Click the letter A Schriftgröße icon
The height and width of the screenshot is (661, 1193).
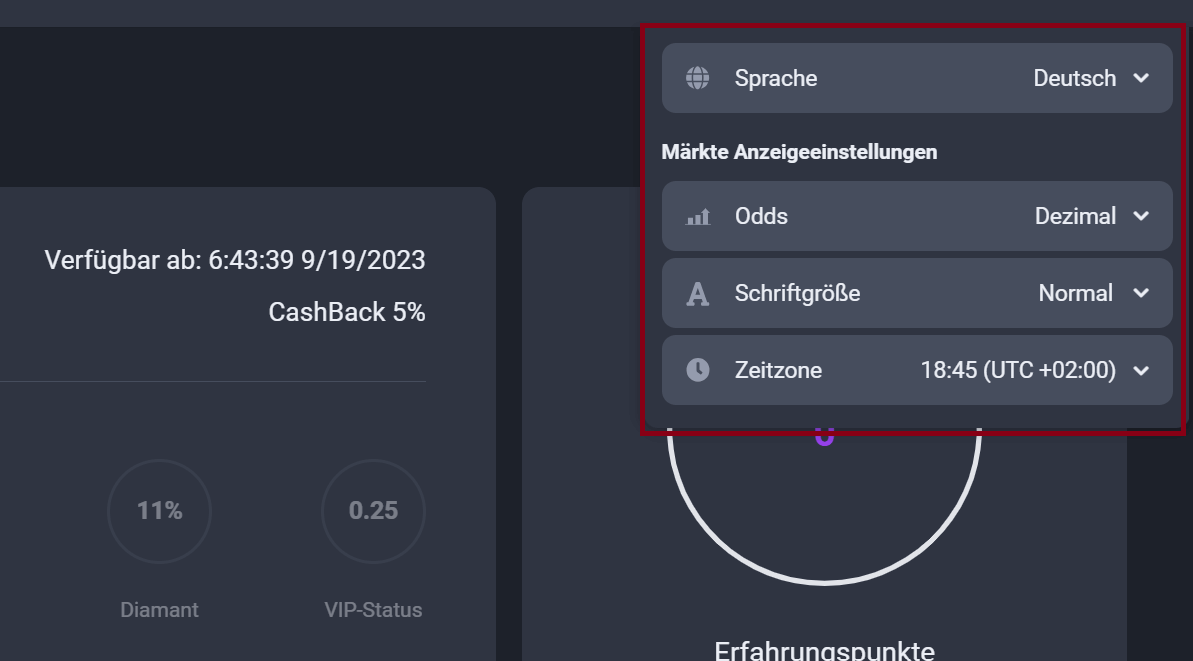697,292
